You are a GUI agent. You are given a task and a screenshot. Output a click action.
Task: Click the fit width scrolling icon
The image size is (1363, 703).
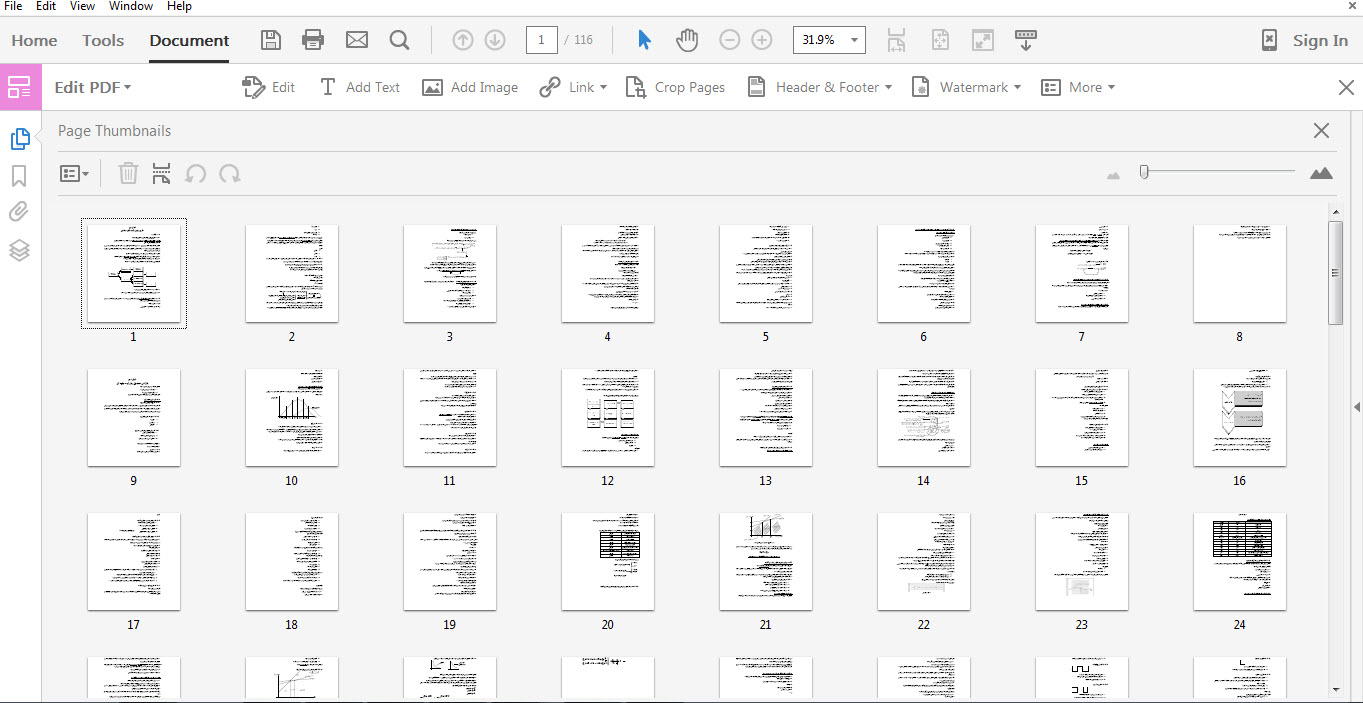tap(896, 40)
